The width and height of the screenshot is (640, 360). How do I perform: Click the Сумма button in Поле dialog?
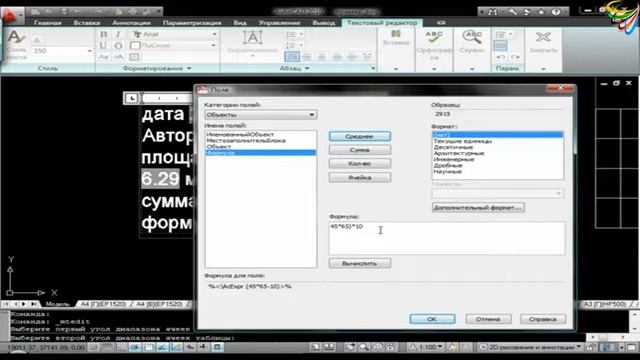click(360, 150)
